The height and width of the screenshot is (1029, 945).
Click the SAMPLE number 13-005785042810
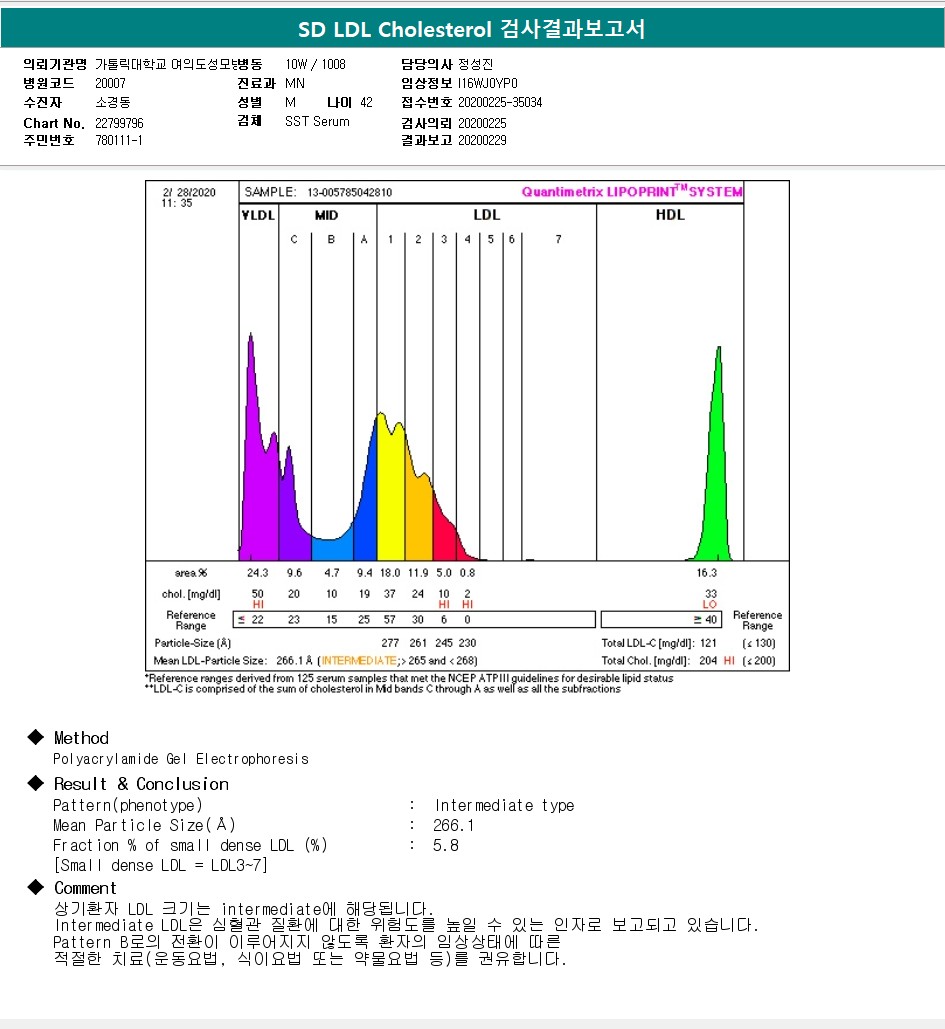tap(349, 192)
